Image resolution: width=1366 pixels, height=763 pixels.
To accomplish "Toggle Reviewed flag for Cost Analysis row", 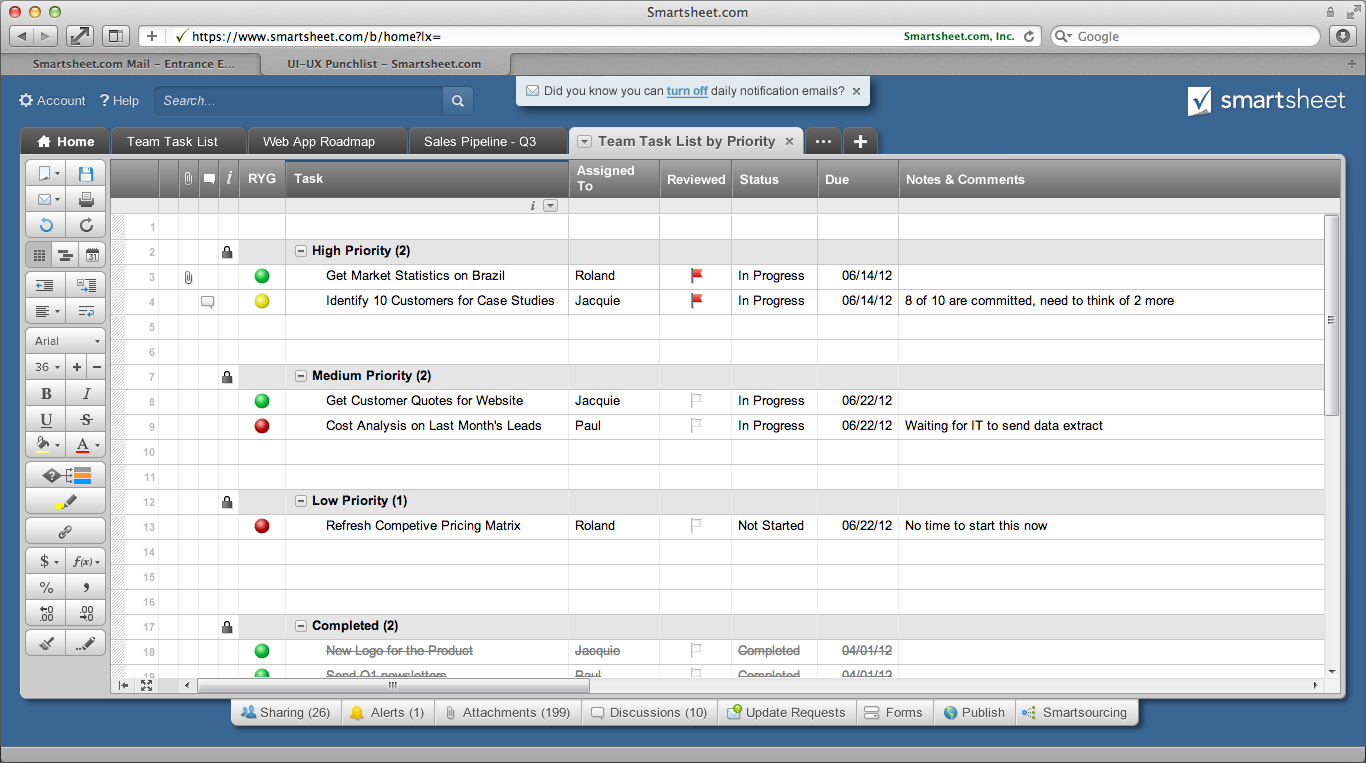I will pos(697,426).
